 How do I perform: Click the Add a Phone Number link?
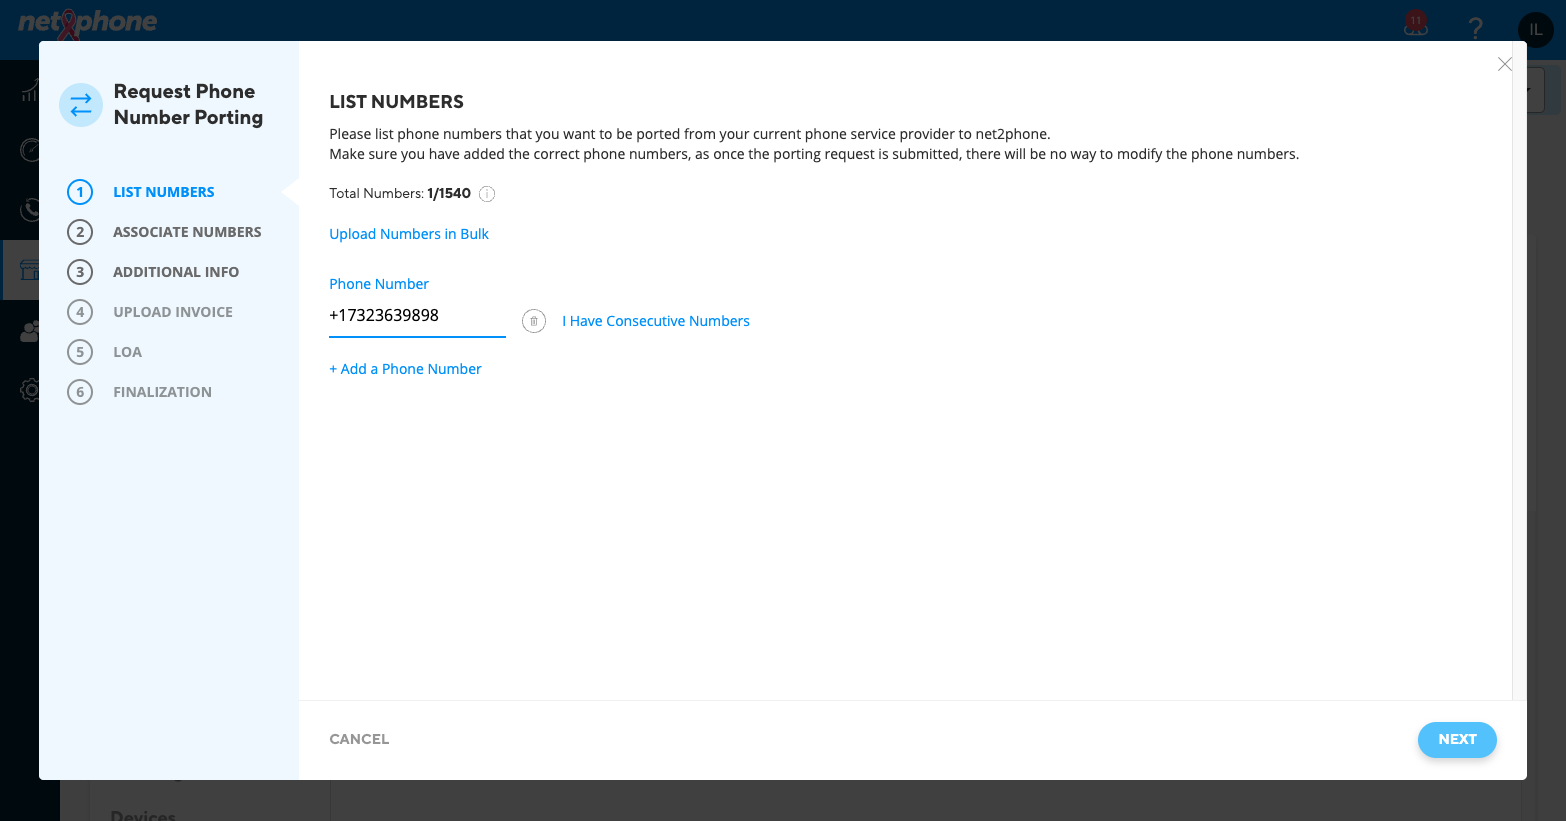(405, 369)
